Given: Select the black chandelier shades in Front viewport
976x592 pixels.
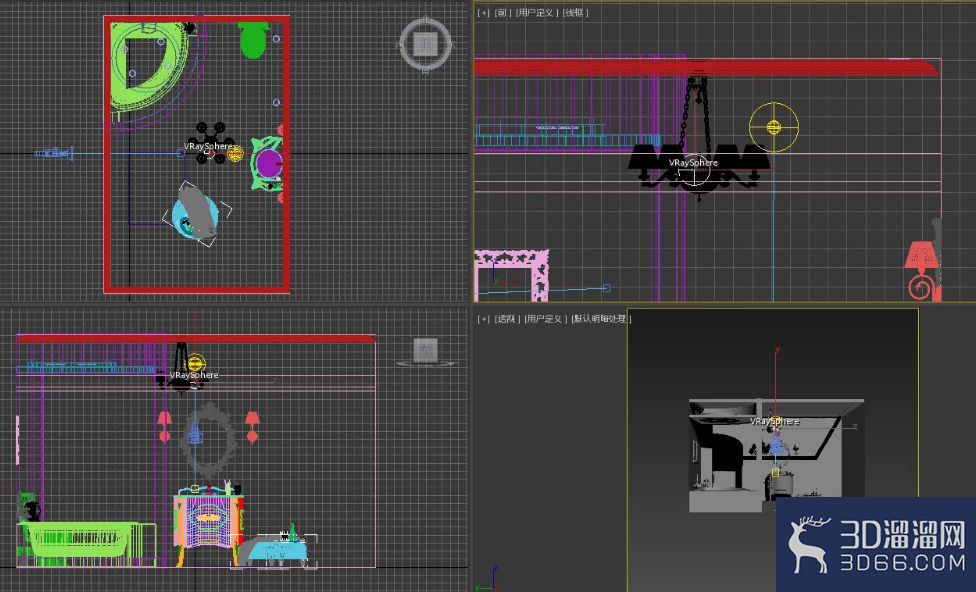Looking at the screenshot, I should tap(698, 157).
